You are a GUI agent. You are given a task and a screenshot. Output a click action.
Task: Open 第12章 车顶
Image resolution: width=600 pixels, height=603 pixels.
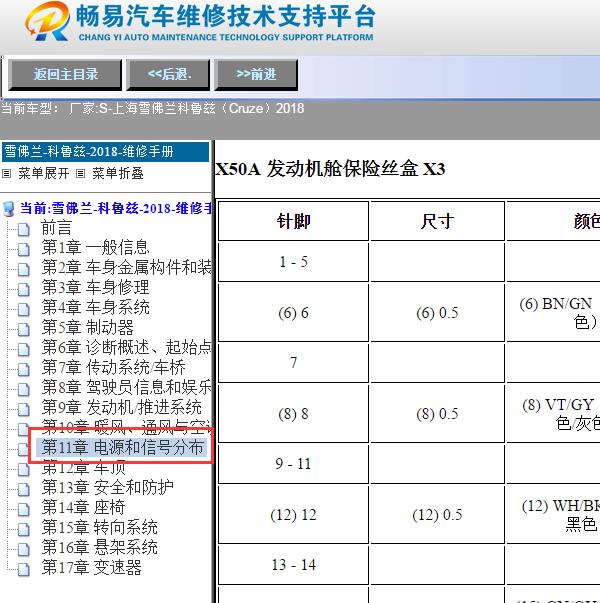(x=83, y=468)
